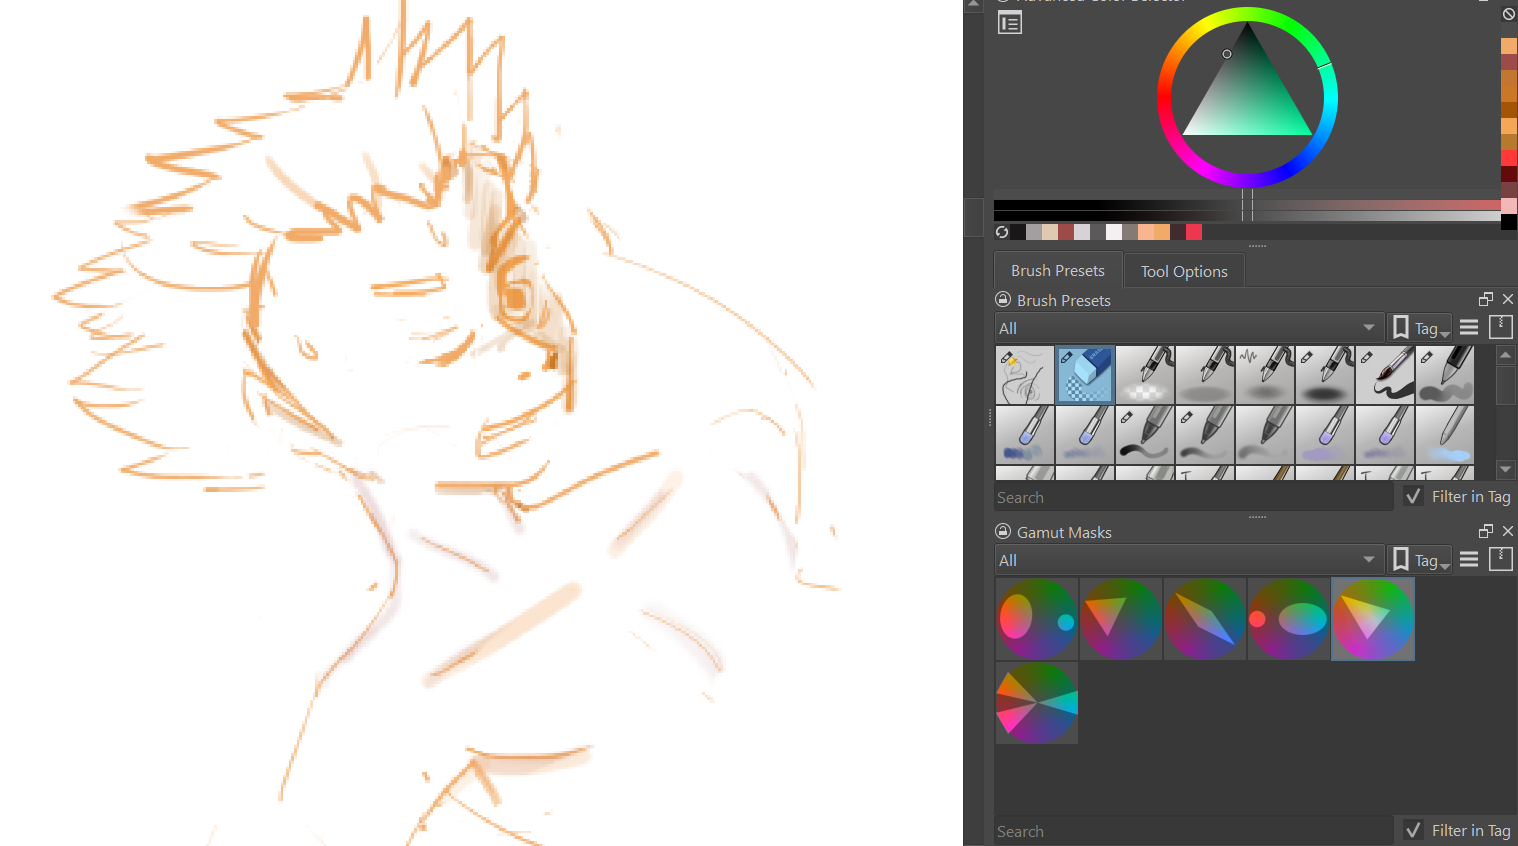Click the reddish gradient shade slider bar

1247,205
